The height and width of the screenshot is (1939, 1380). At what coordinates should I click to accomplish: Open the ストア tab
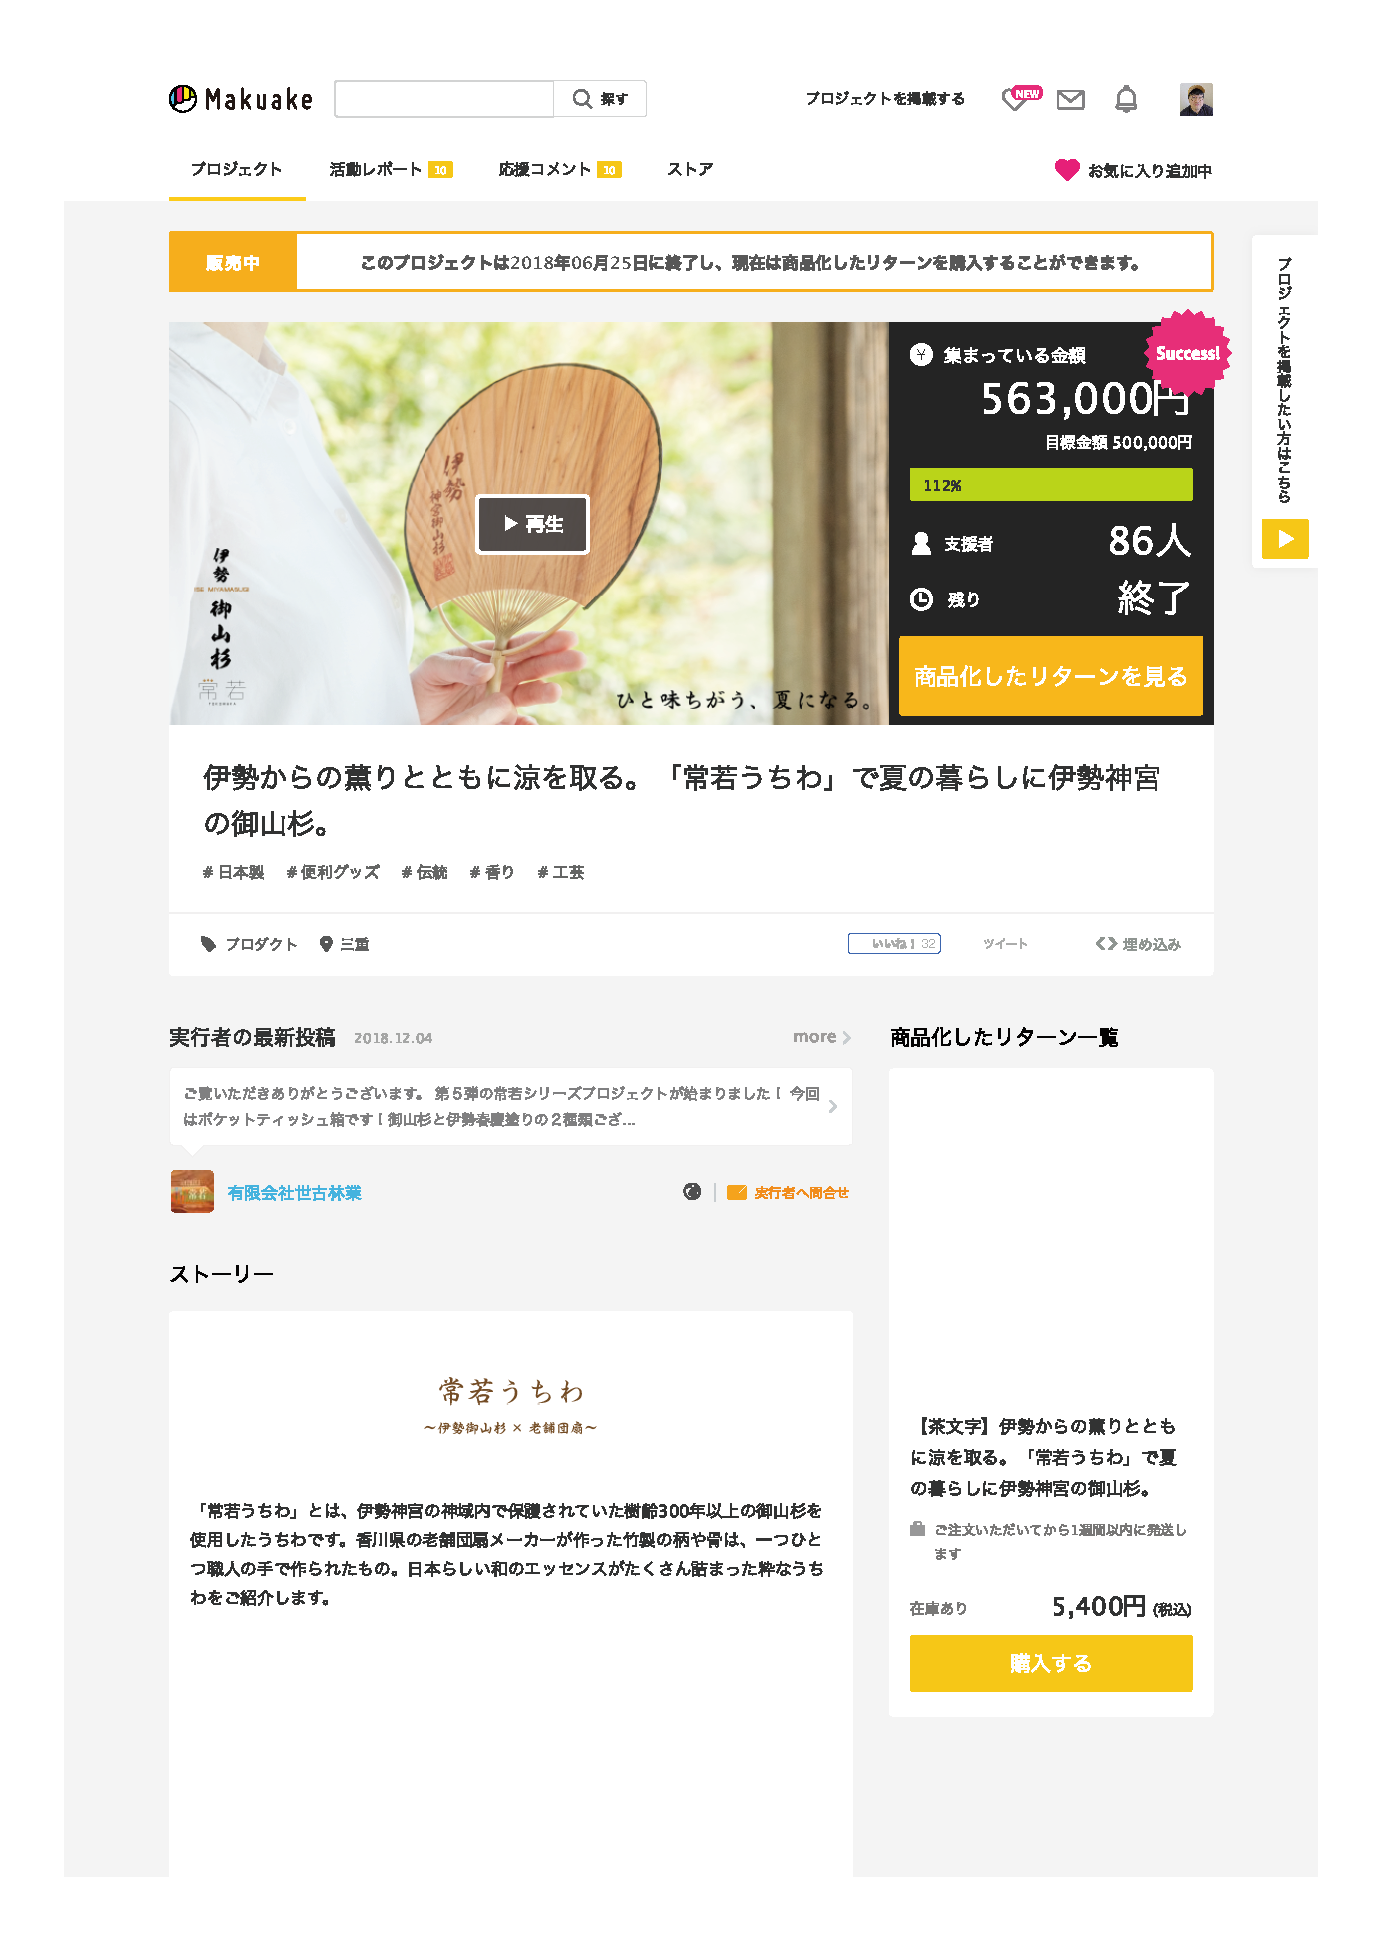click(690, 169)
